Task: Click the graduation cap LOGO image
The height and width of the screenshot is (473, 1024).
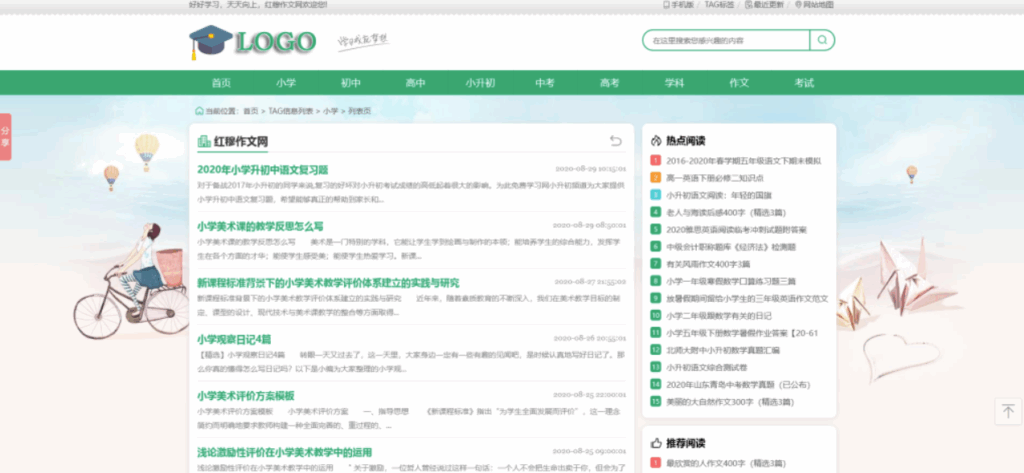Action: tap(253, 42)
